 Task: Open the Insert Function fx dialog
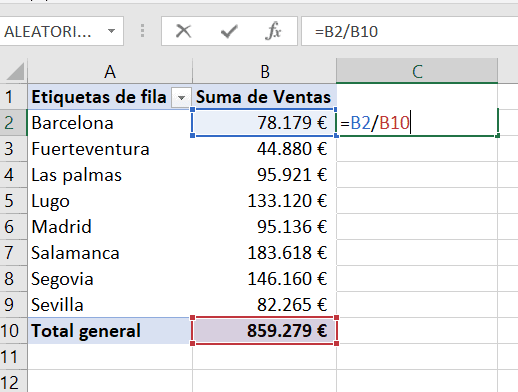273,31
